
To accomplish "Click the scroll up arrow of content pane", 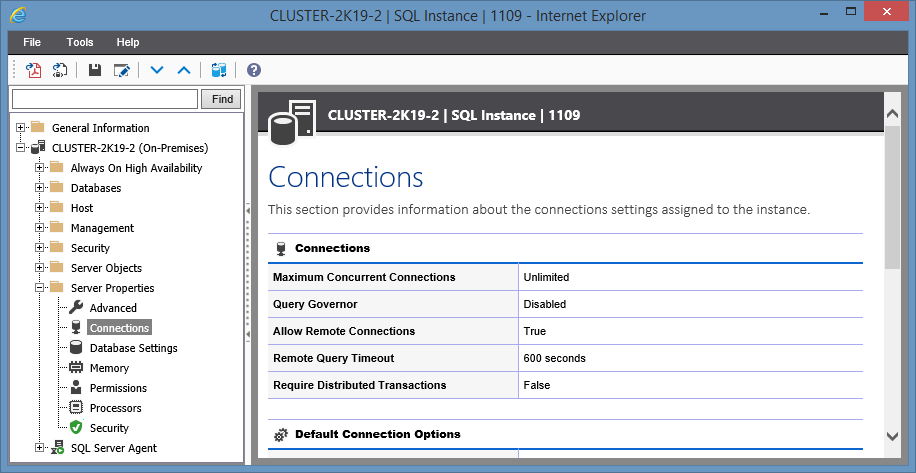I will [892, 114].
